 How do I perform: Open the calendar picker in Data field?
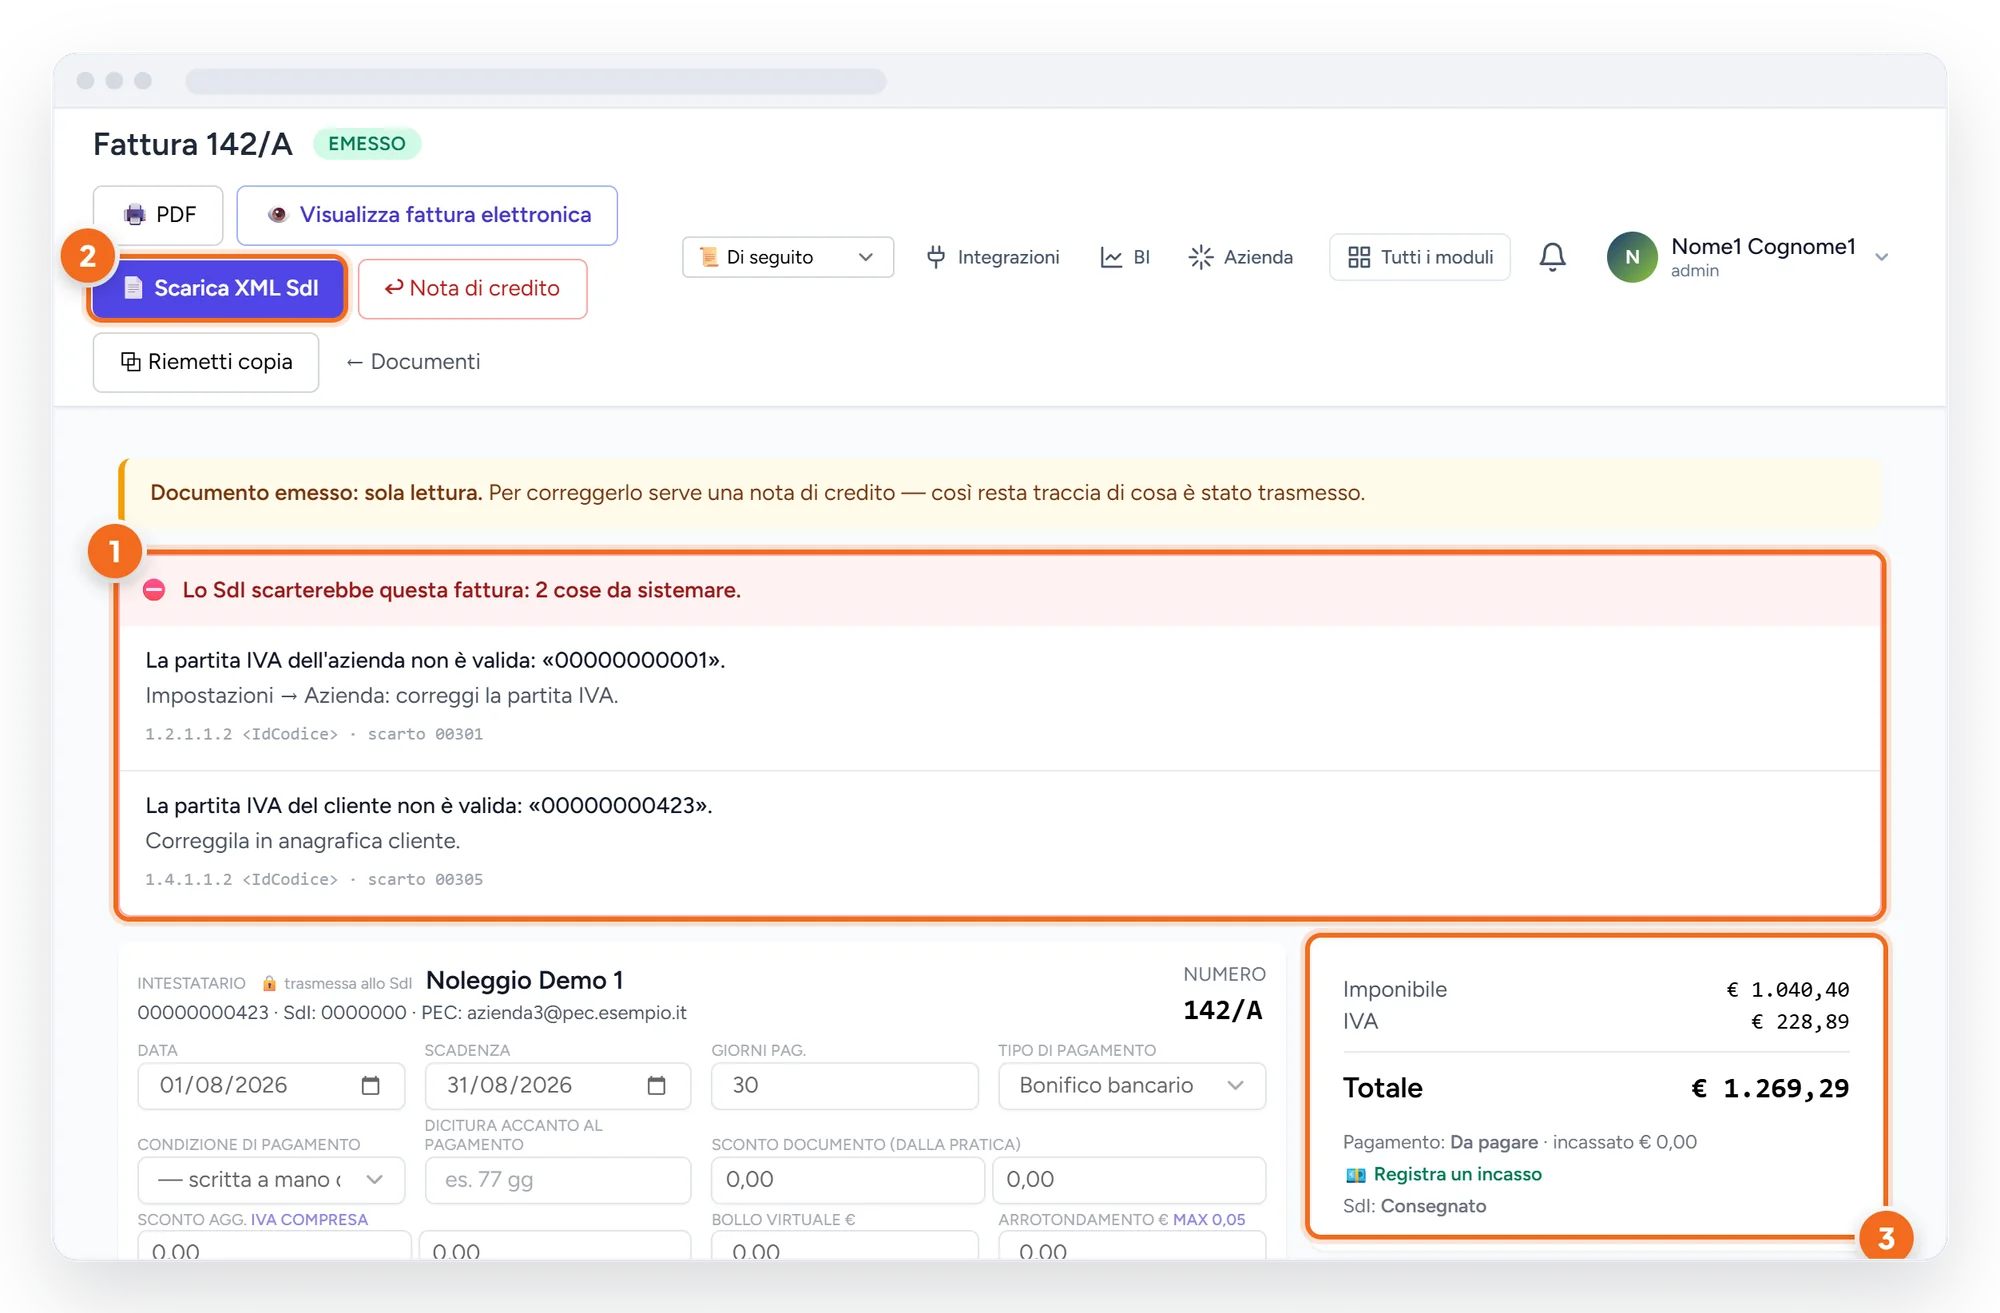click(370, 1085)
